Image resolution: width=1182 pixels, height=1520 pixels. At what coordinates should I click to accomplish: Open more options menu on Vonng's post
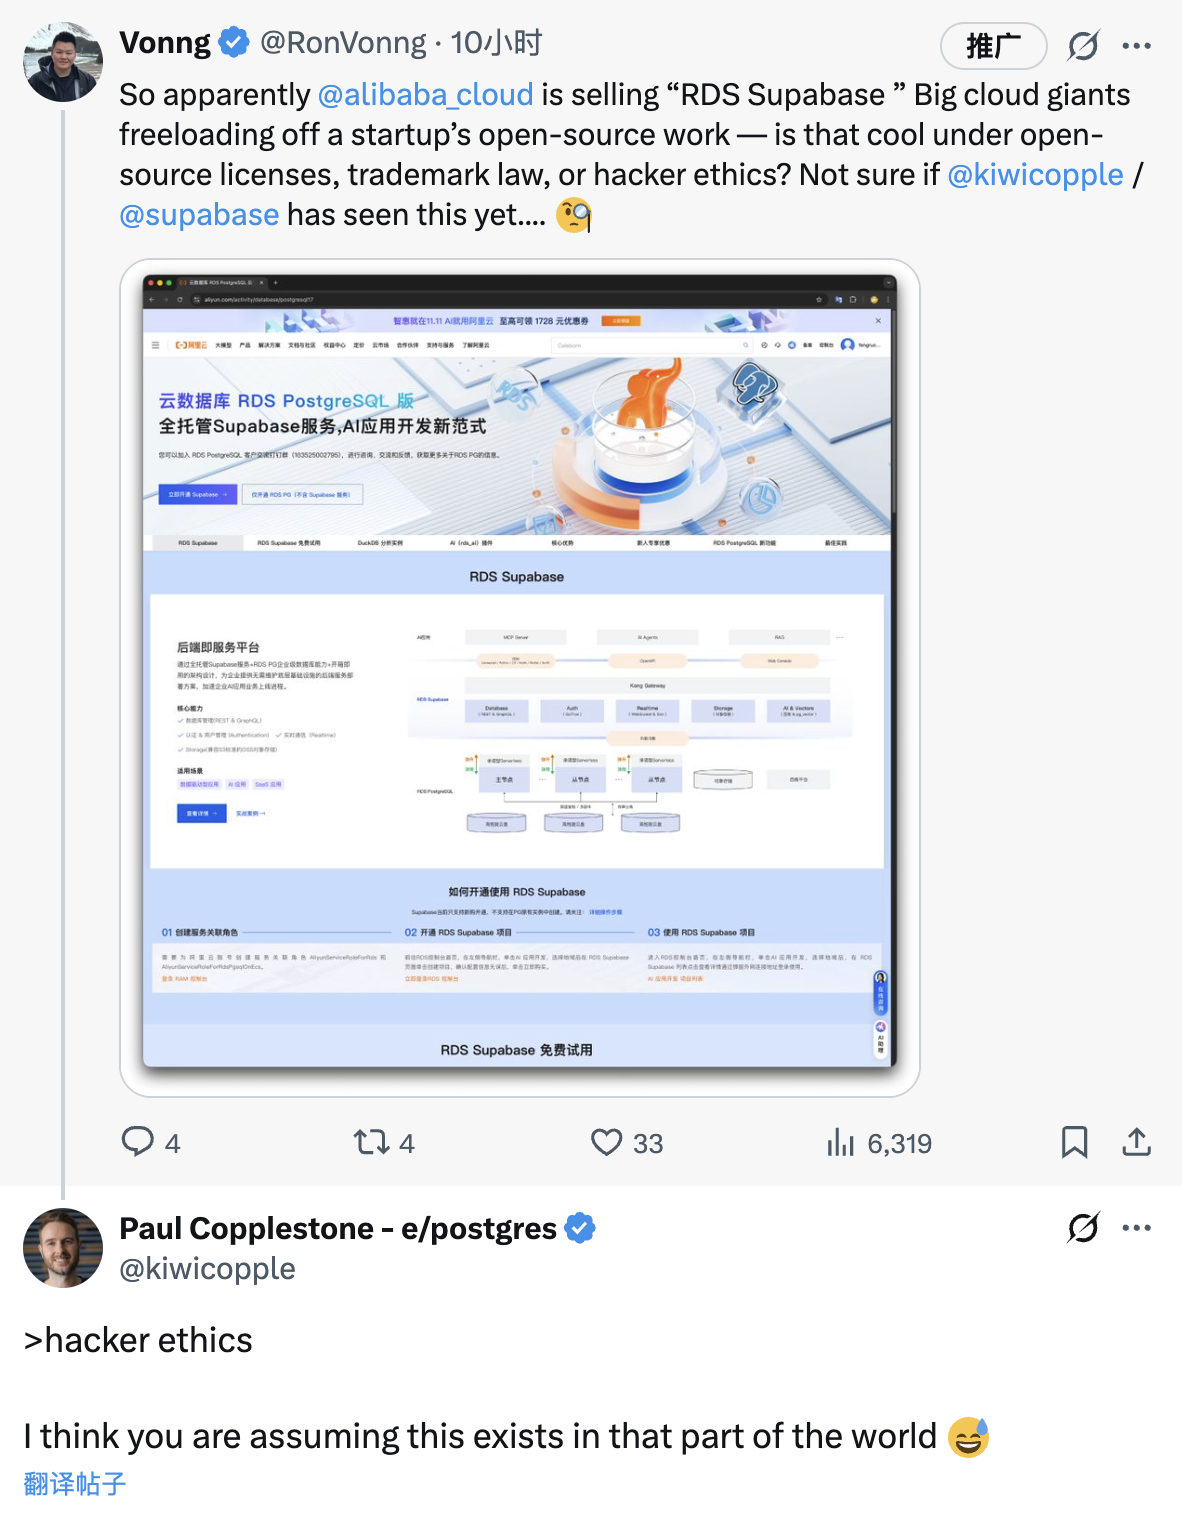[x=1136, y=45]
